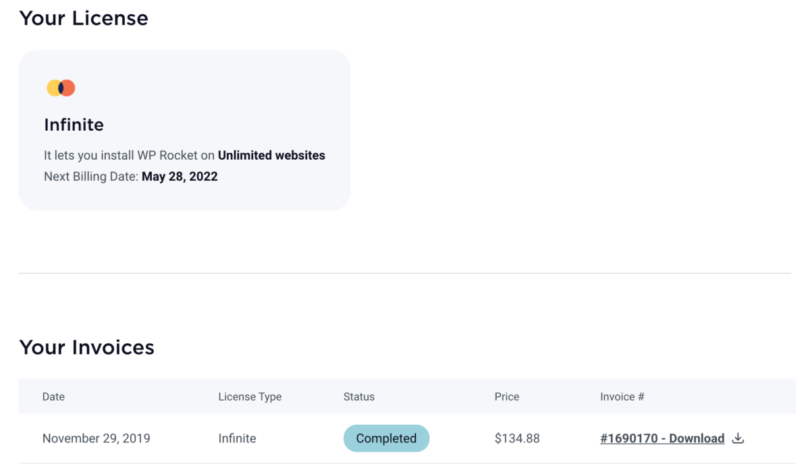Select the Infinite license type cell in invoices
Image resolution: width=810 pixels, height=470 pixels.
[x=237, y=438]
